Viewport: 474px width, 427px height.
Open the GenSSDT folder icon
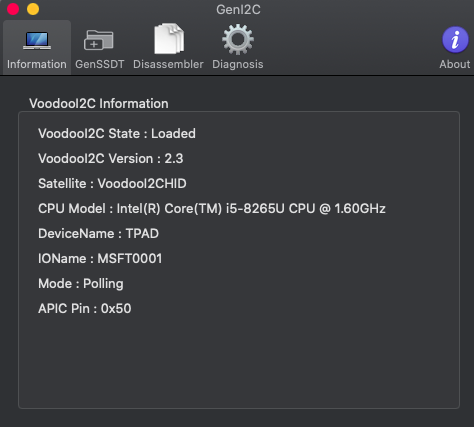[x=99, y=40]
